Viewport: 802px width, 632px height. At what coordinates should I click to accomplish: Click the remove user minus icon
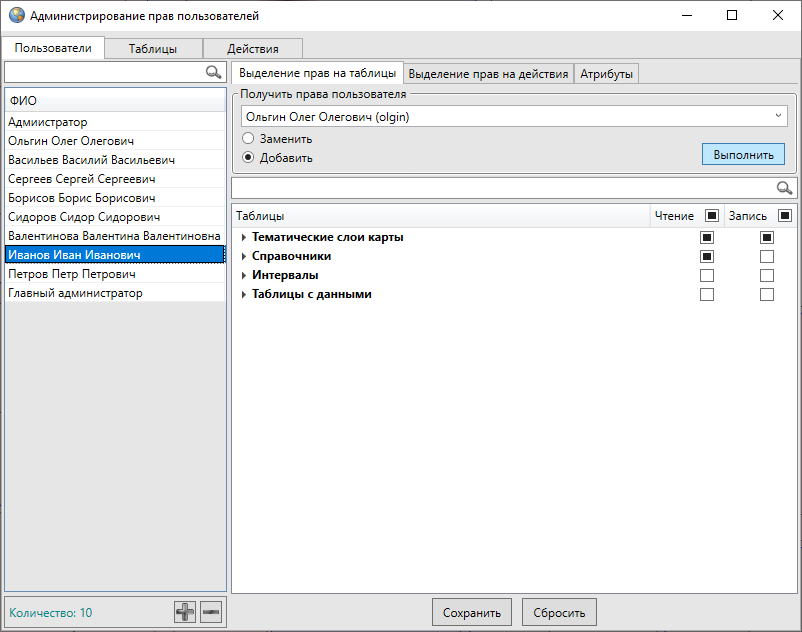[x=210, y=612]
